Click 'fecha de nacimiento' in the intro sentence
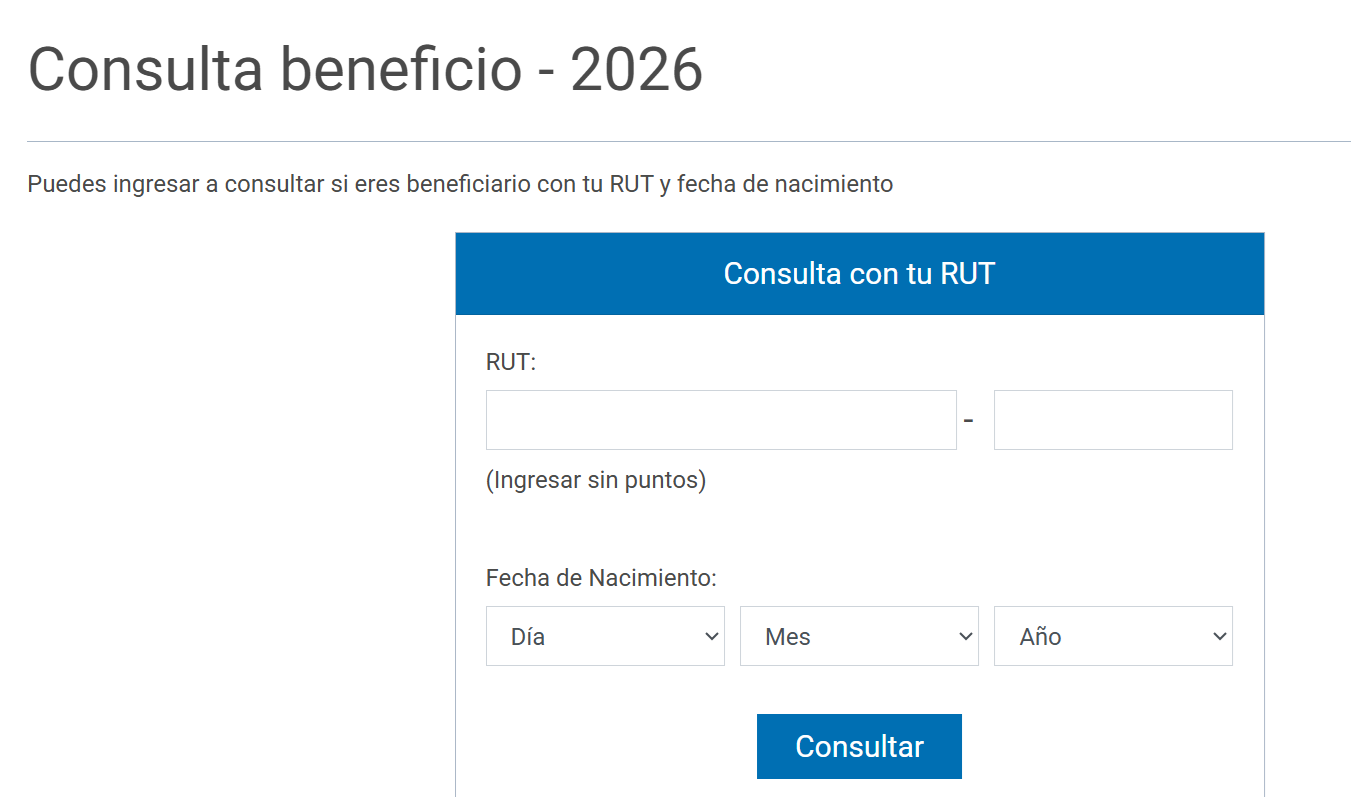 click(x=785, y=184)
